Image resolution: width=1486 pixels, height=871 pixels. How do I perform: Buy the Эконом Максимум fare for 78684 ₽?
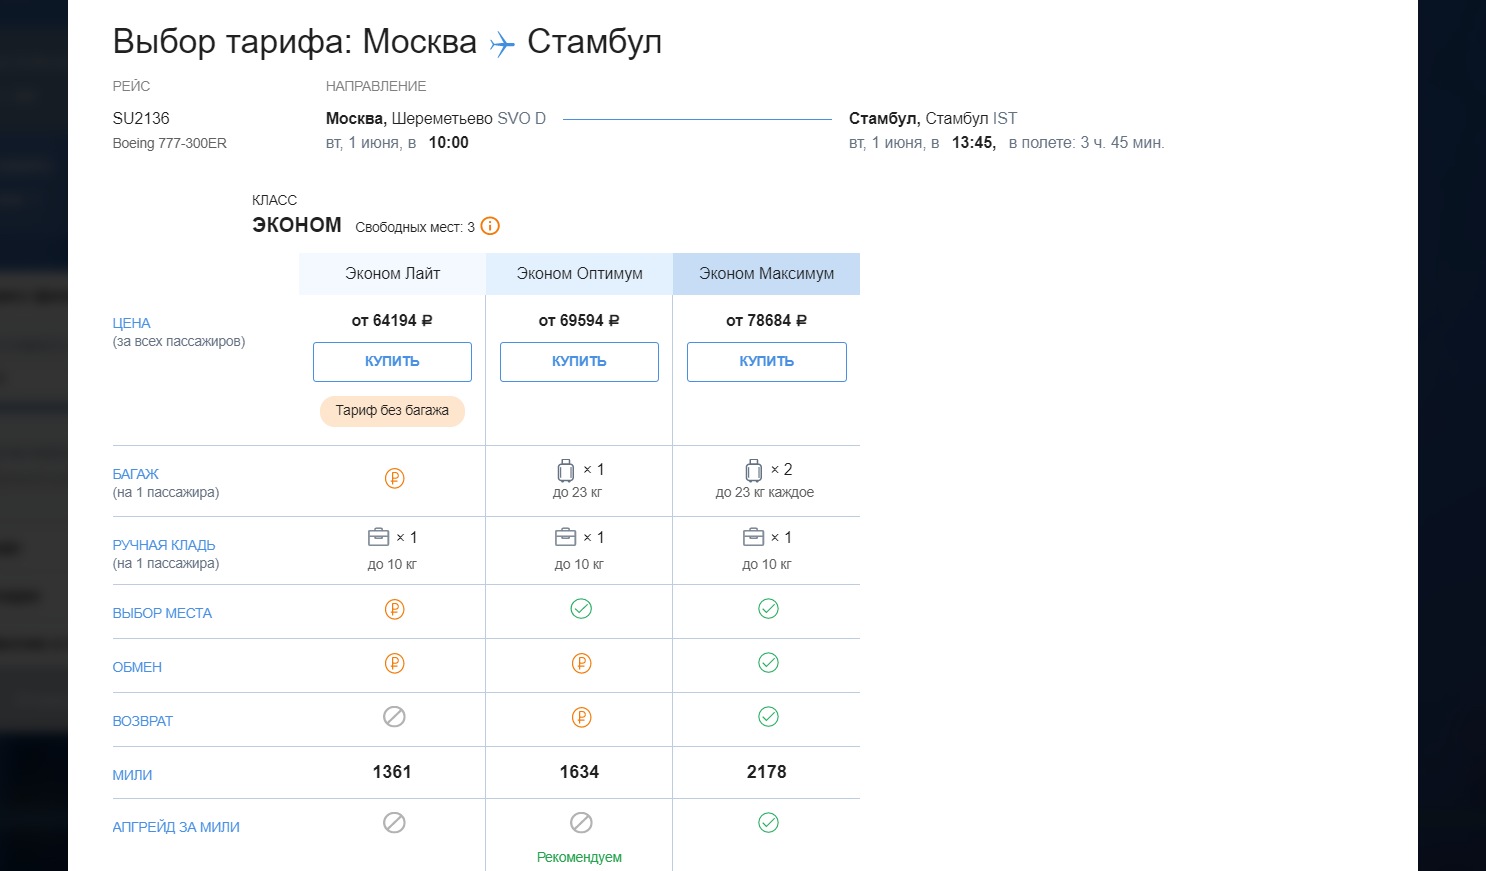tap(766, 362)
